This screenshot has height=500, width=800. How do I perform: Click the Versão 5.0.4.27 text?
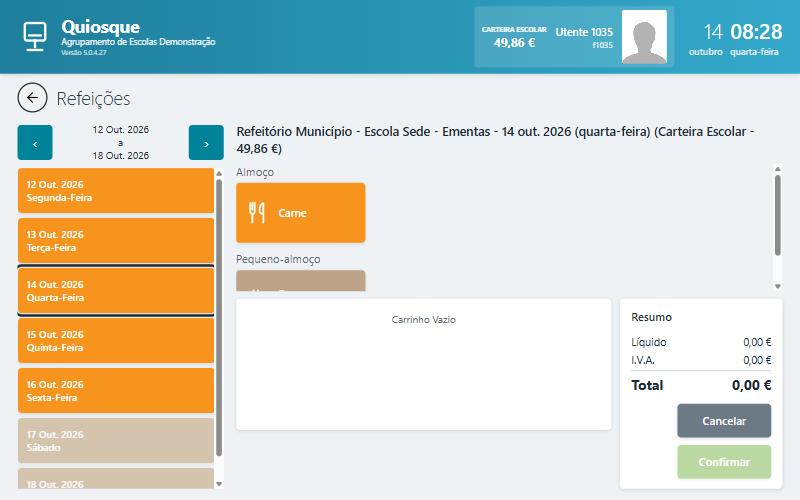pyautogui.click(x=84, y=52)
